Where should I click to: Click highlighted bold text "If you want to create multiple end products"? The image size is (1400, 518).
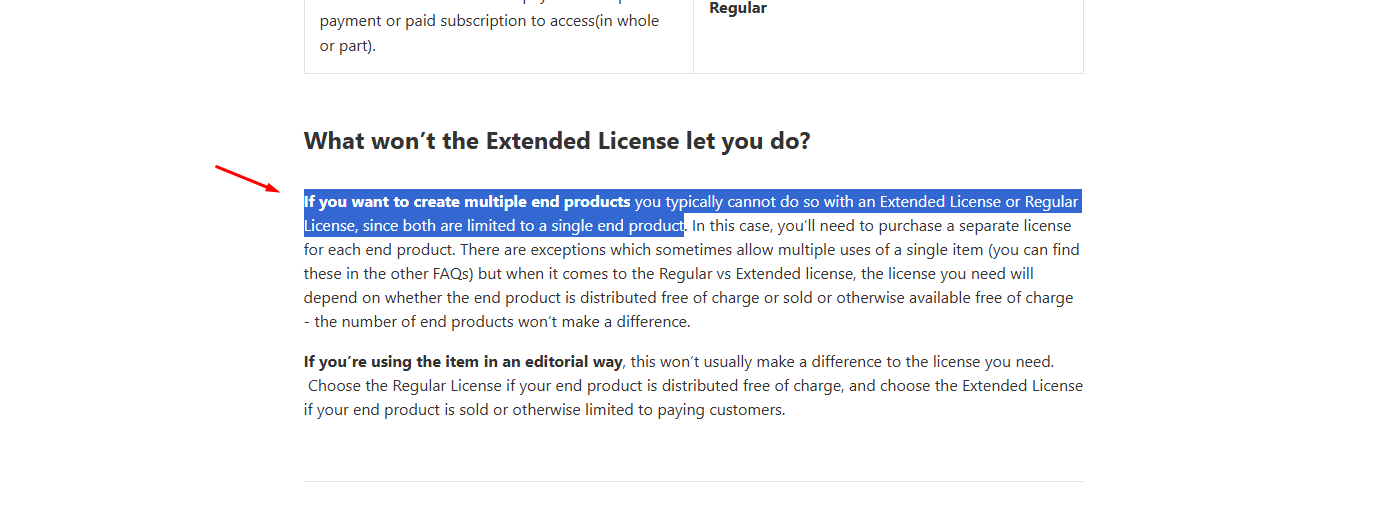[x=467, y=202]
